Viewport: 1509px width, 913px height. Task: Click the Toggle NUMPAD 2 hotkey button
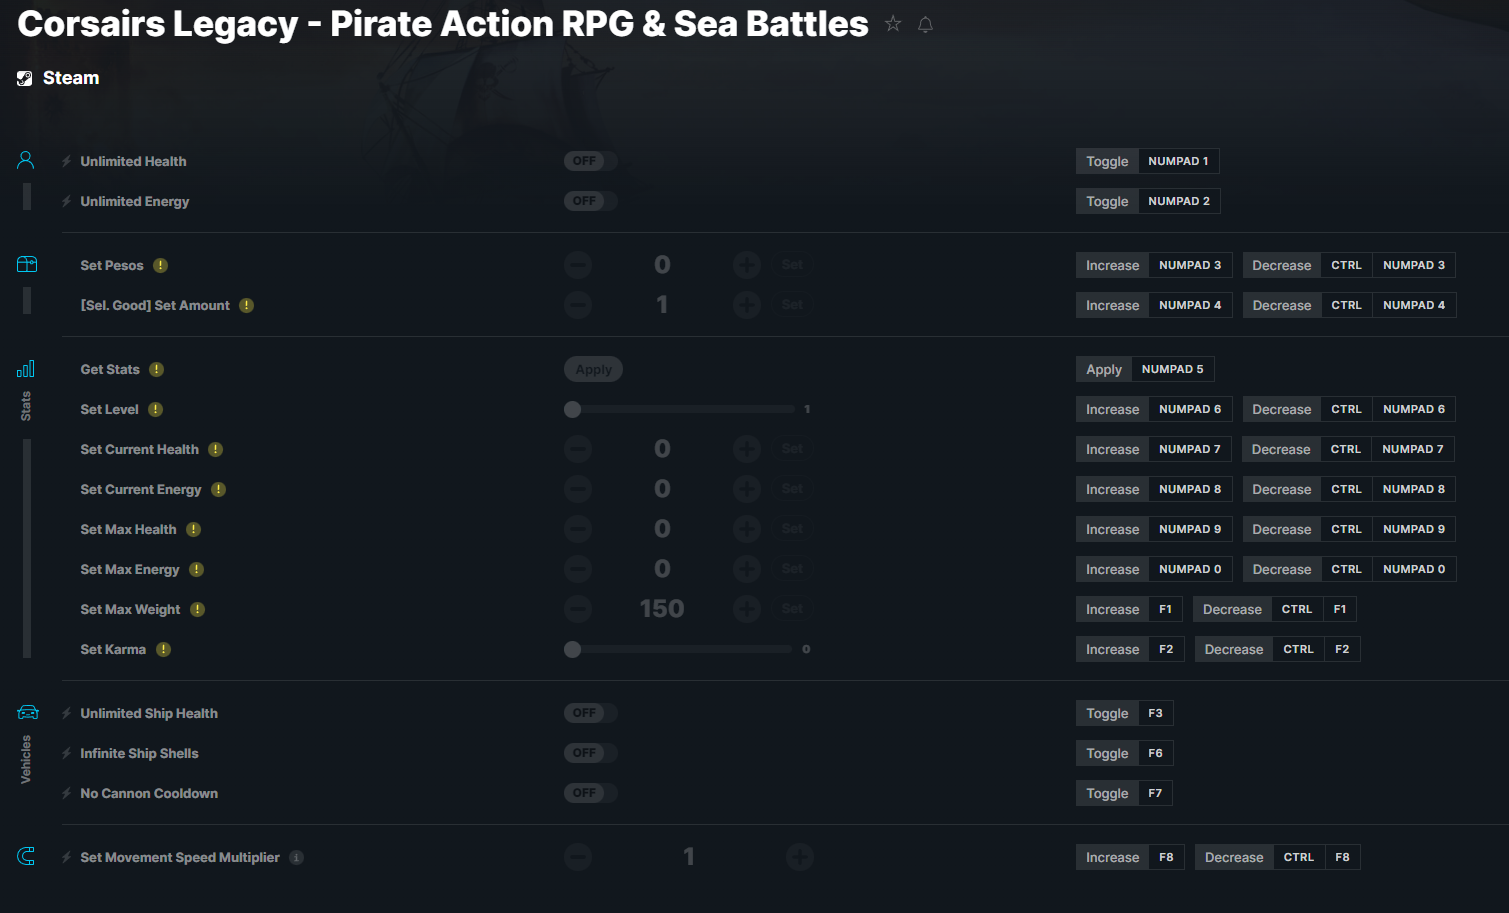1148,201
